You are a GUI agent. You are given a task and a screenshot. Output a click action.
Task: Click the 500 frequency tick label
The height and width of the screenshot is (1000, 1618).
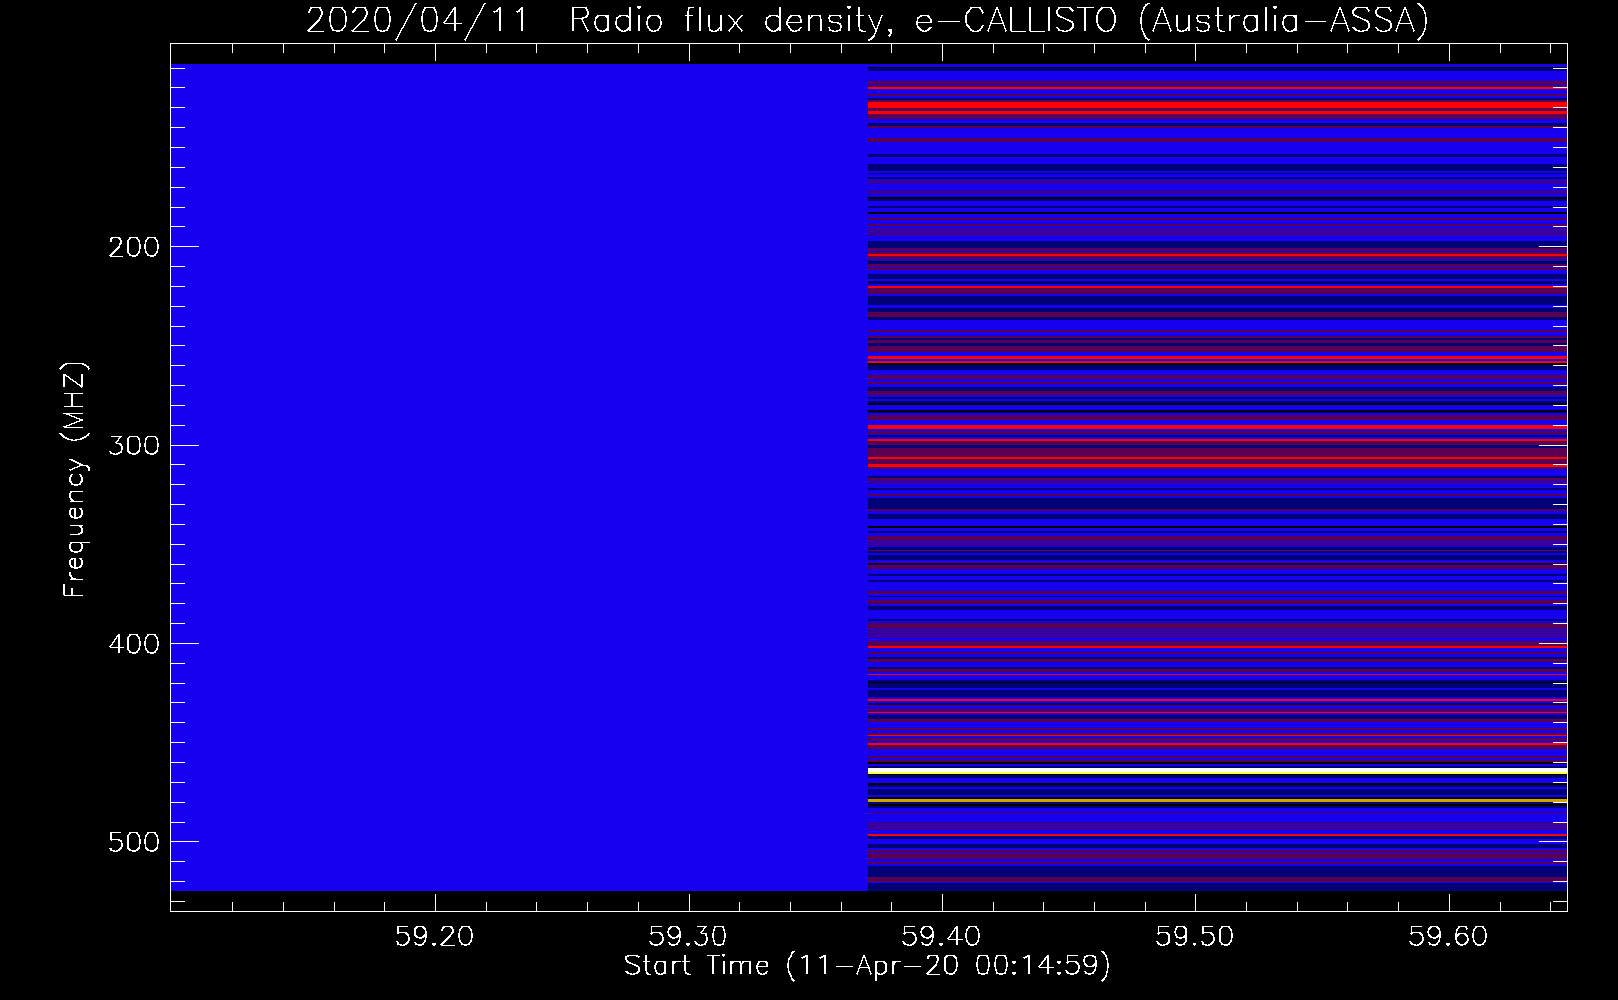[x=134, y=842]
